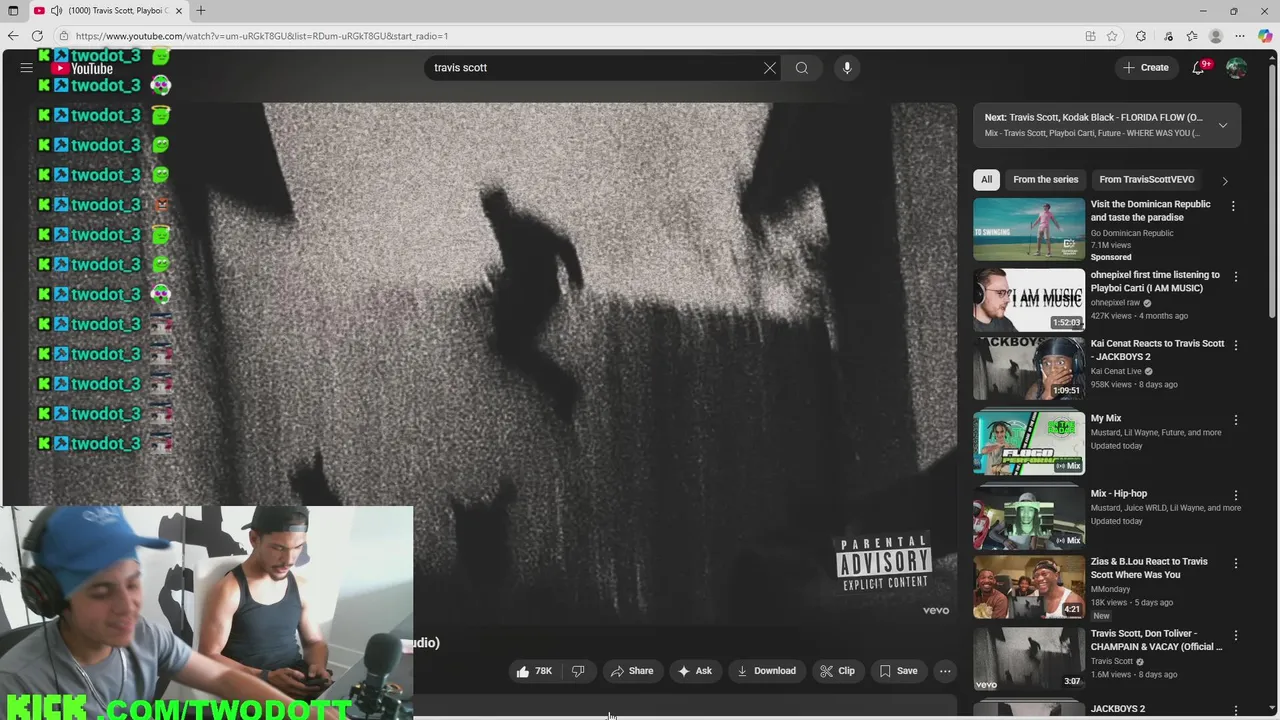Open the Zias & B.Lou reaction thumbnail
Screen dimensions: 1280x720
pyautogui.click(x=1029, y=587)
